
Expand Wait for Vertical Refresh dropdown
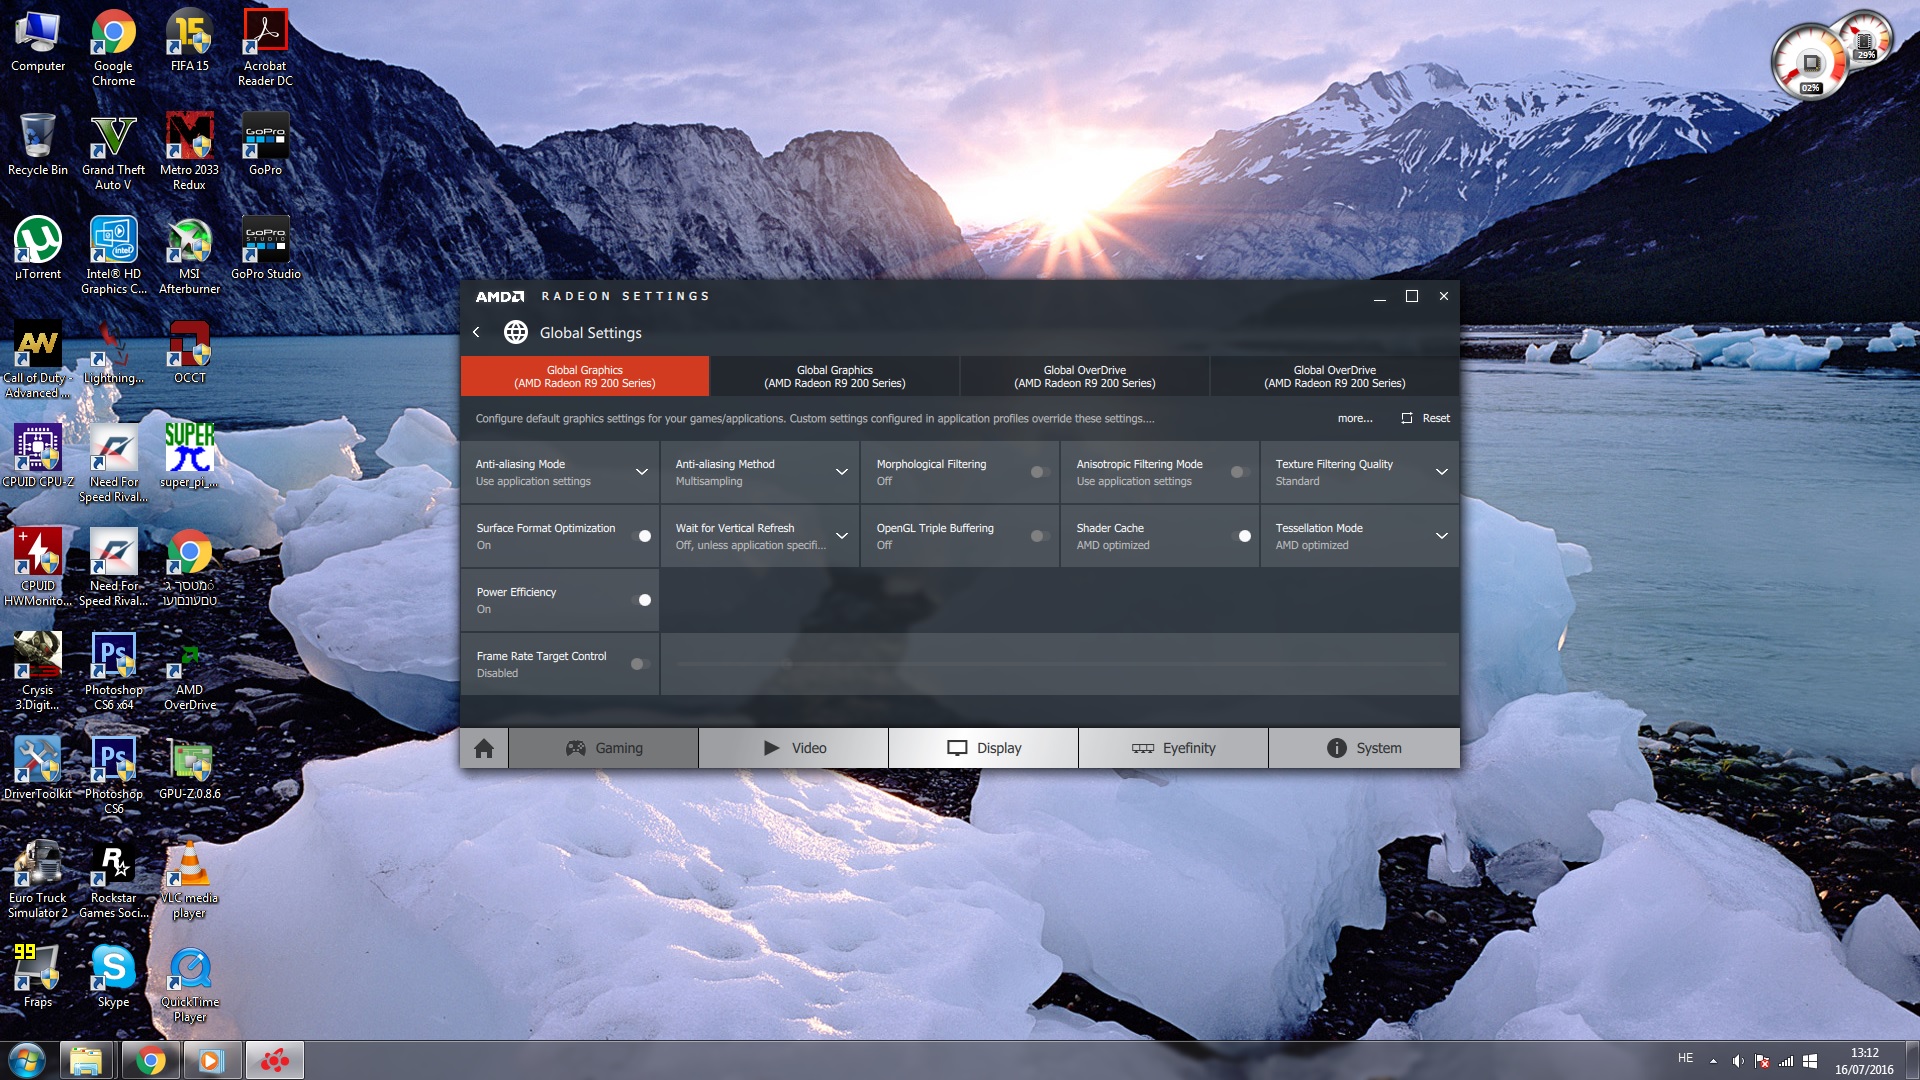842,536
